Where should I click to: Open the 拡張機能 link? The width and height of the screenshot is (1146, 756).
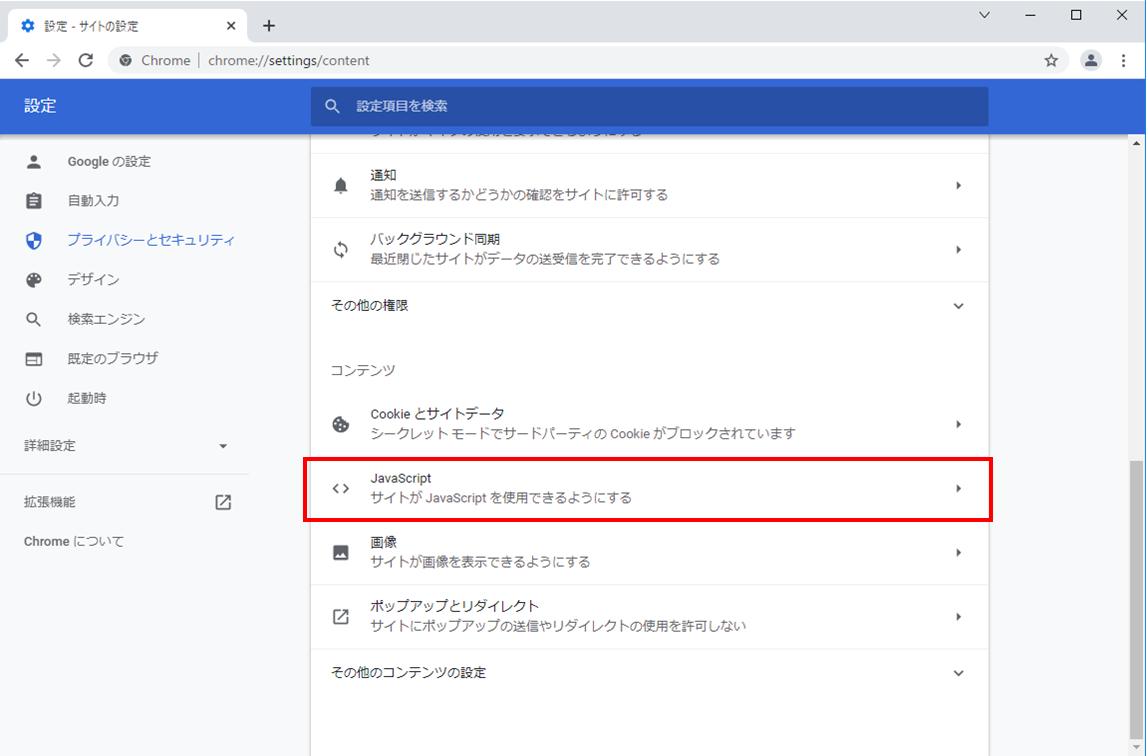pyautogui.click(x=50, y=502)
